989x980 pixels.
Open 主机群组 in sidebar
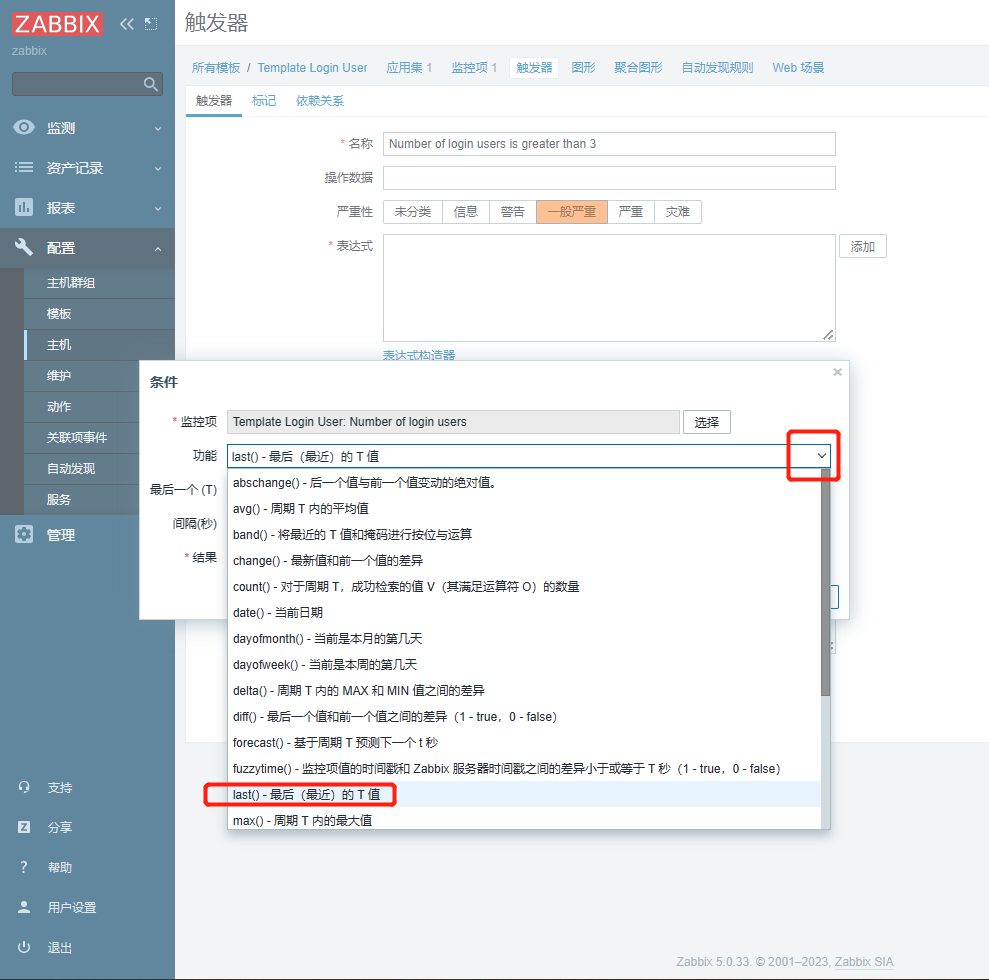coord(71,283)
